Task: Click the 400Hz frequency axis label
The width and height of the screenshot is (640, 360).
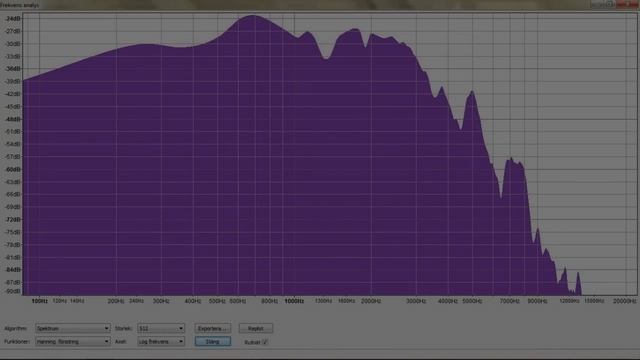Action: tap(193, 301)
